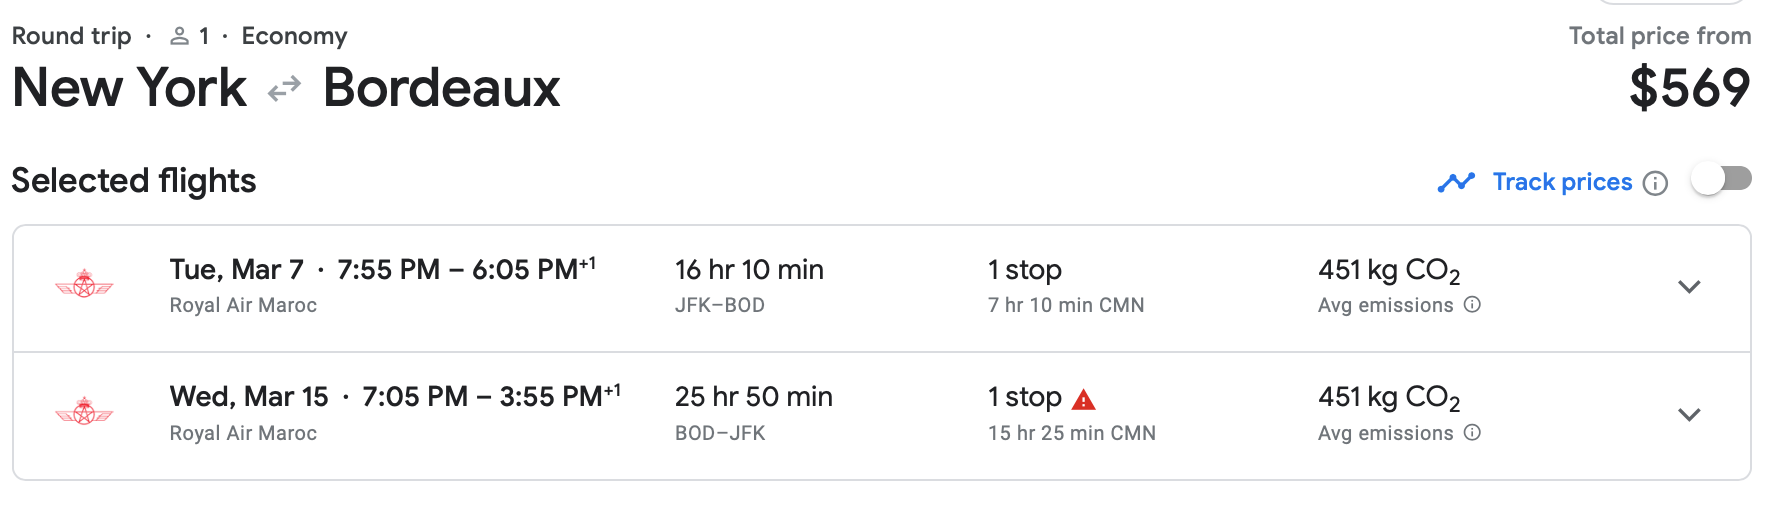Select the Tue, Mar 7 departure flight row
The height and width of the screenshot is (508, 1774).
tap(882, 288)
